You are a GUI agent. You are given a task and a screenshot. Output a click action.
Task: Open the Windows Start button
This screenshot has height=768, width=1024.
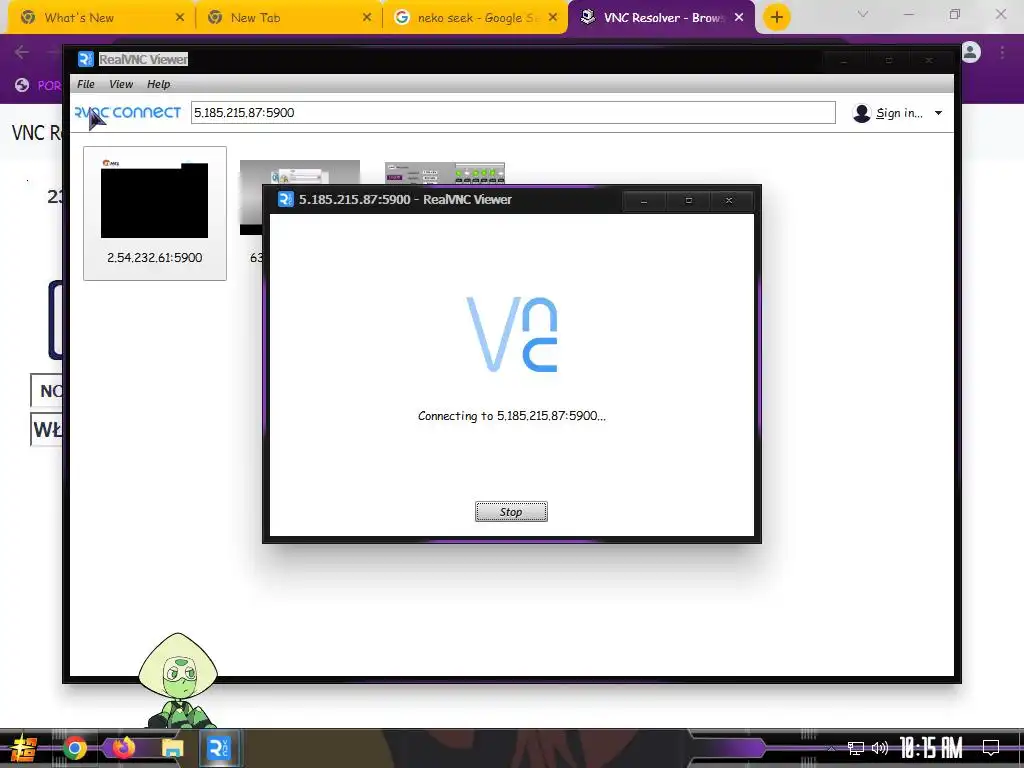(24, 748)
